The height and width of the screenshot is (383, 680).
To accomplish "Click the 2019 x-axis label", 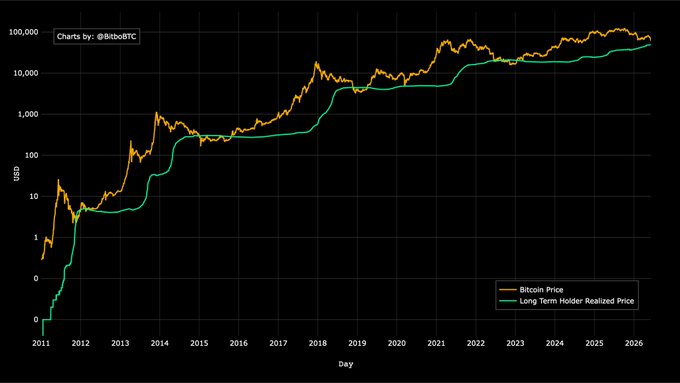I will tap(357, 344).
